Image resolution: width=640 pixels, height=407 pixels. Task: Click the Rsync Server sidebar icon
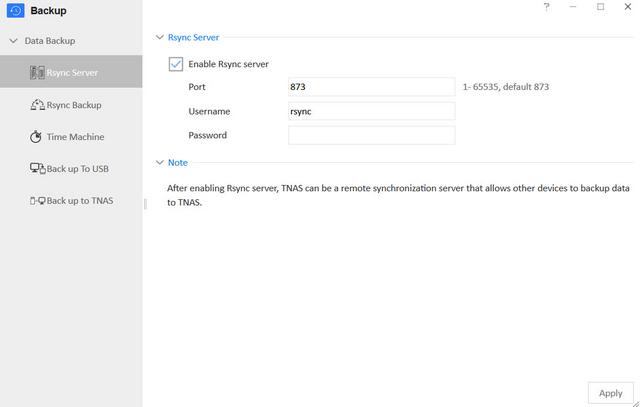pyautogui.click(x=37, y=72)
